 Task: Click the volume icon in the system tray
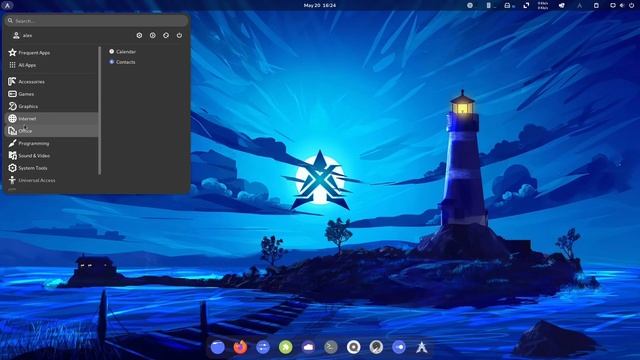pyautogui.click(x=622, y=5)
